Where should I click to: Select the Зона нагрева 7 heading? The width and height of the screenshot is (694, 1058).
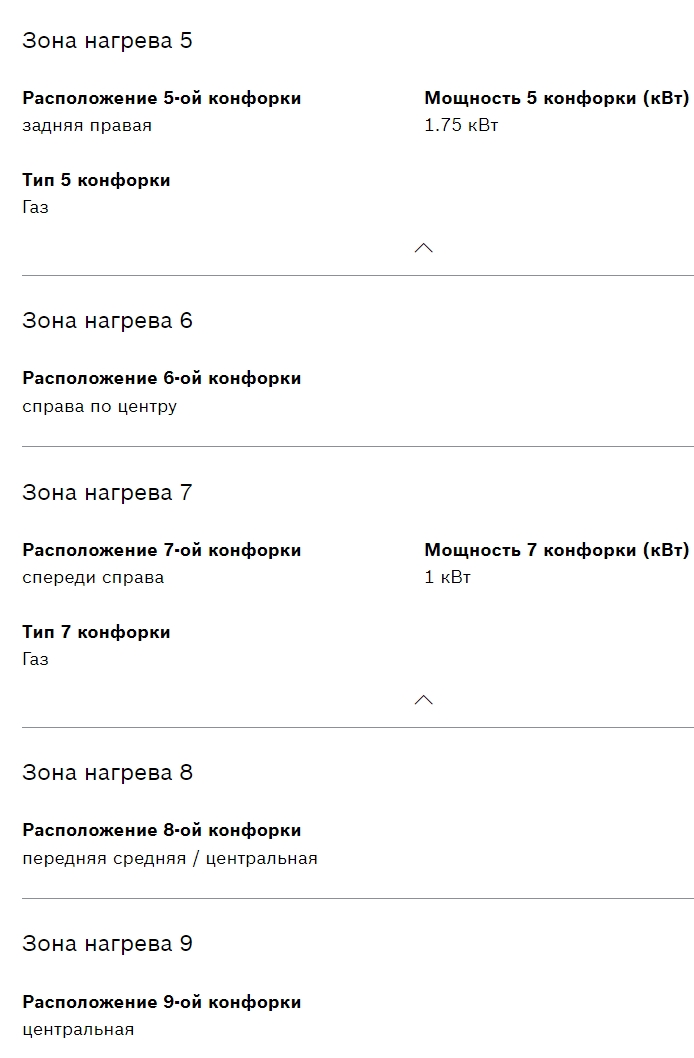tap(107, 493)
